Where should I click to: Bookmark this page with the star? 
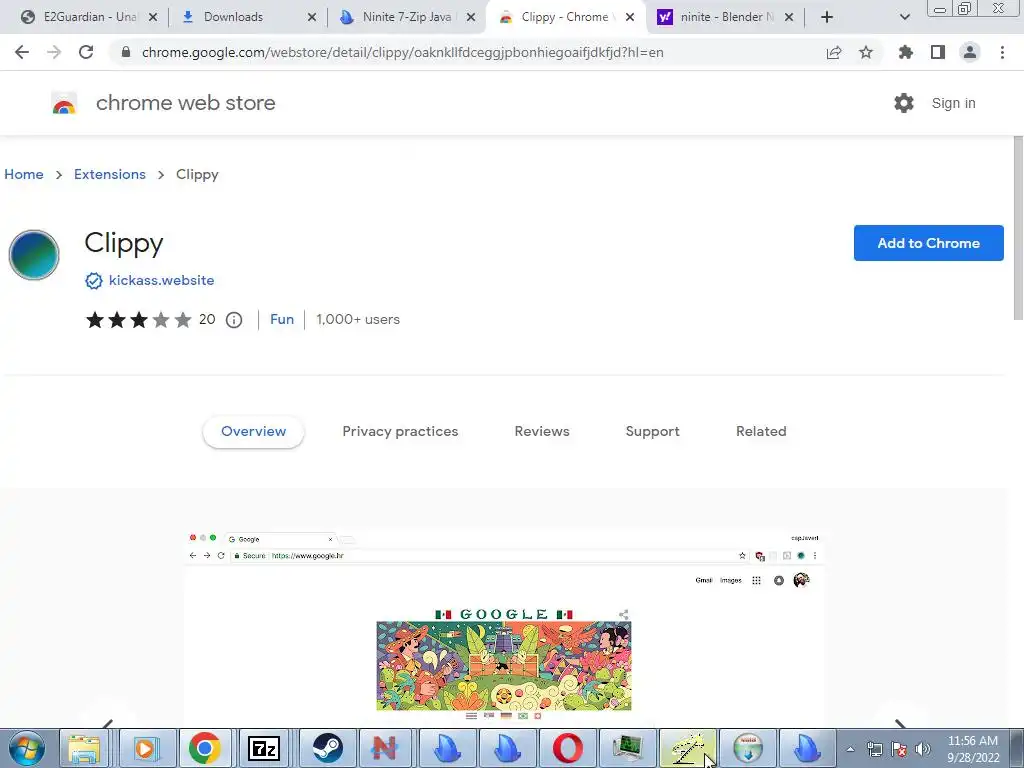point(866,52)
